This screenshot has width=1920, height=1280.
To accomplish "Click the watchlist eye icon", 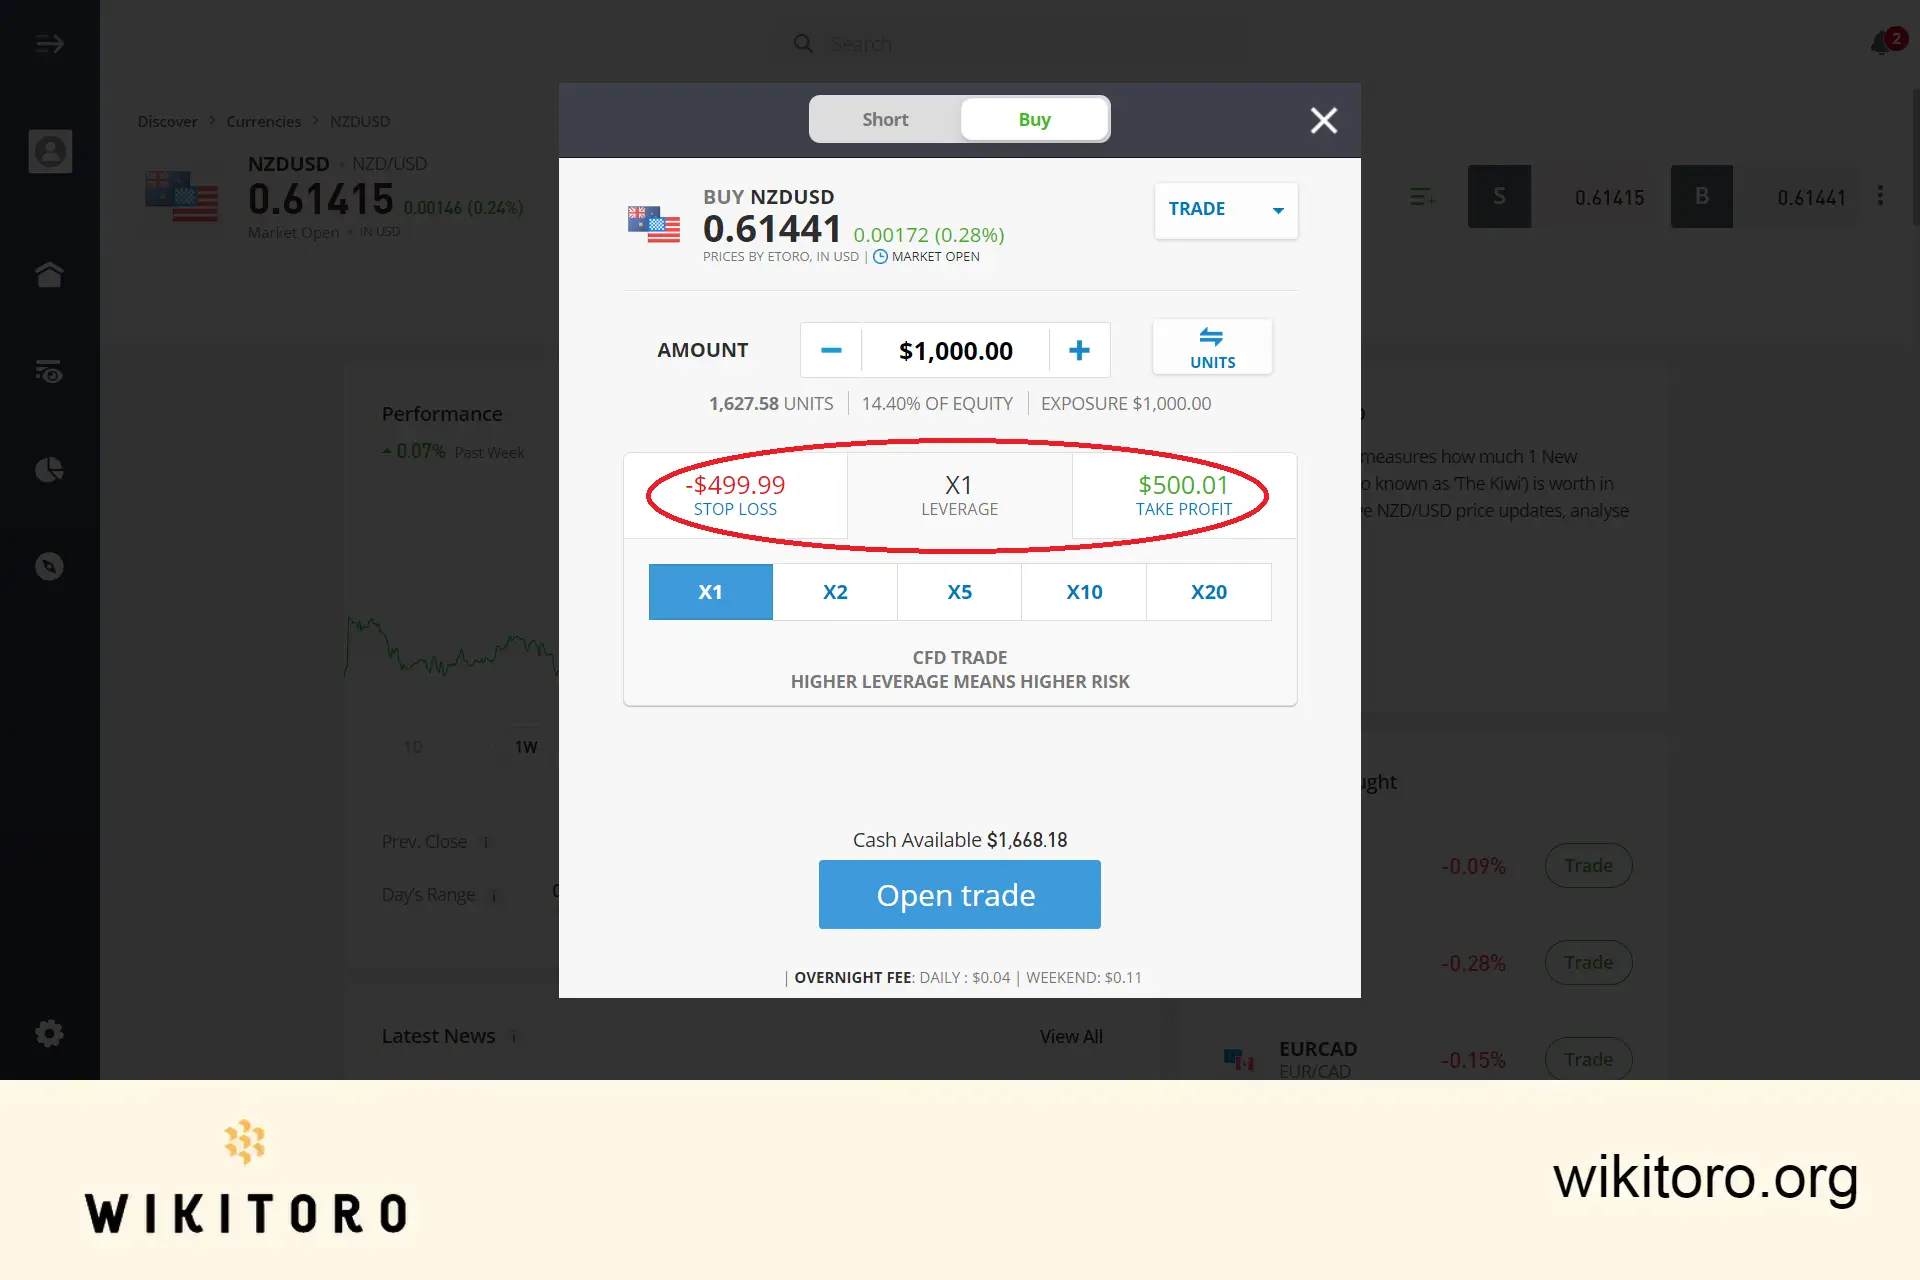I will [50, 371].
